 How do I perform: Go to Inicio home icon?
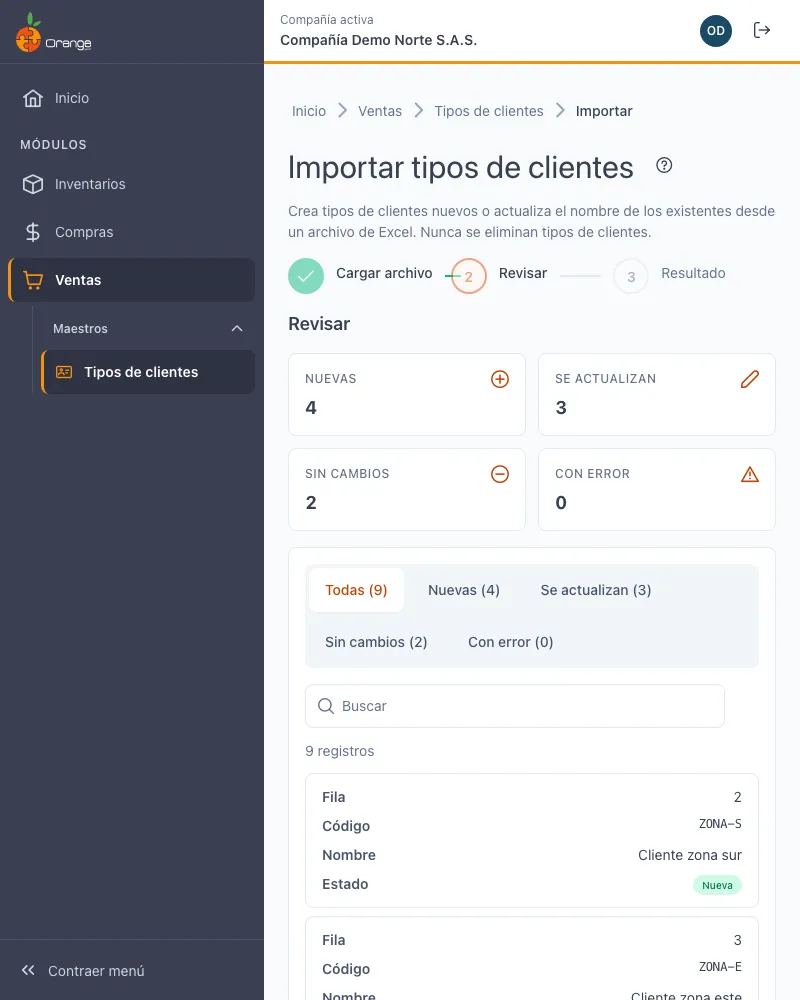coord(33,98)
